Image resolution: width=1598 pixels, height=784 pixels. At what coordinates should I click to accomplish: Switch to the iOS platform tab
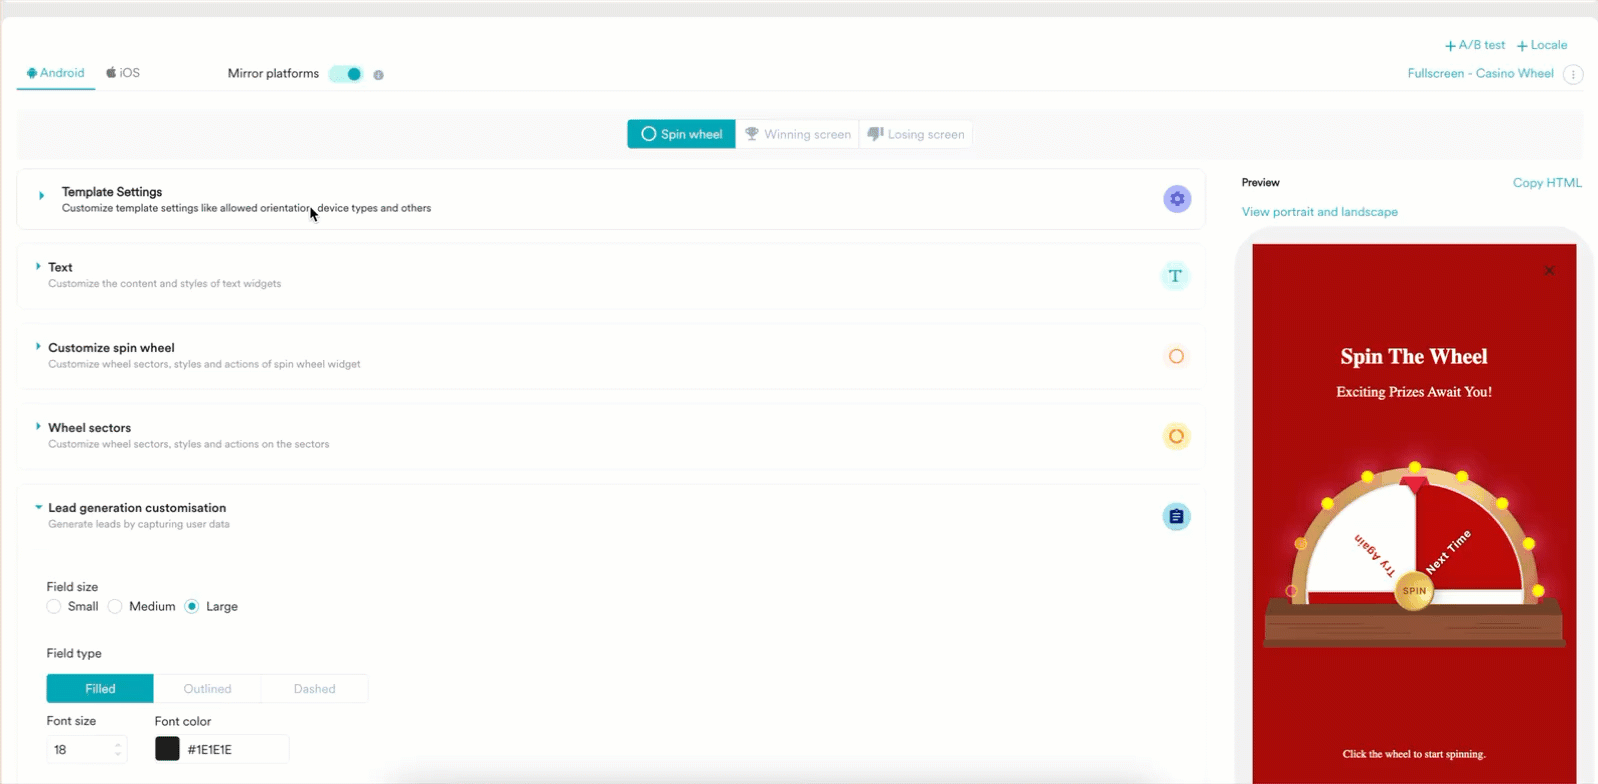click(x=123, y=73)
